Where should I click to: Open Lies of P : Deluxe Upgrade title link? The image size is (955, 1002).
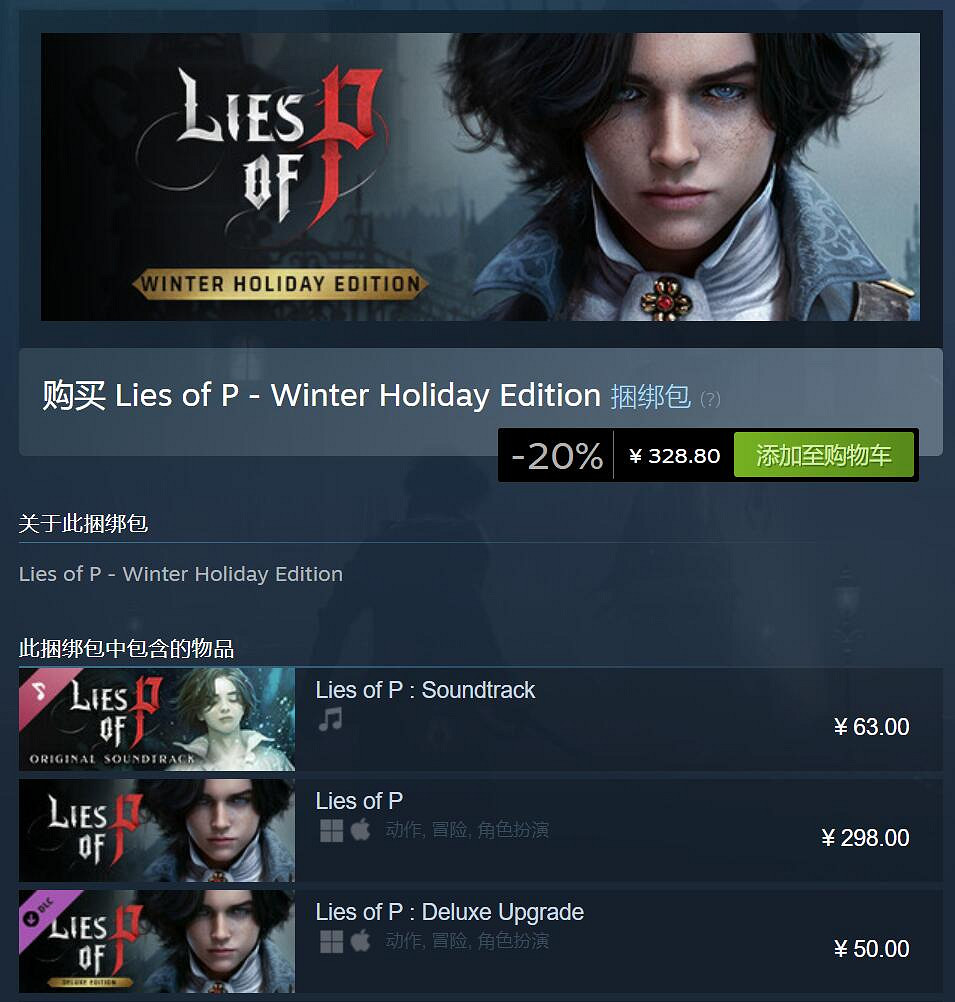point(449,913)
